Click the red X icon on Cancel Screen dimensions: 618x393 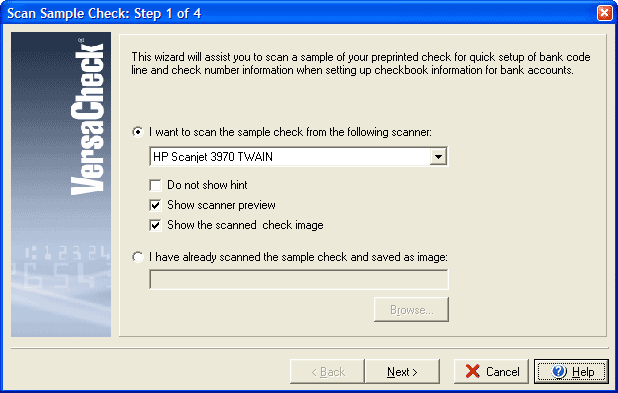pyautogui.click(x=472, y=371)
